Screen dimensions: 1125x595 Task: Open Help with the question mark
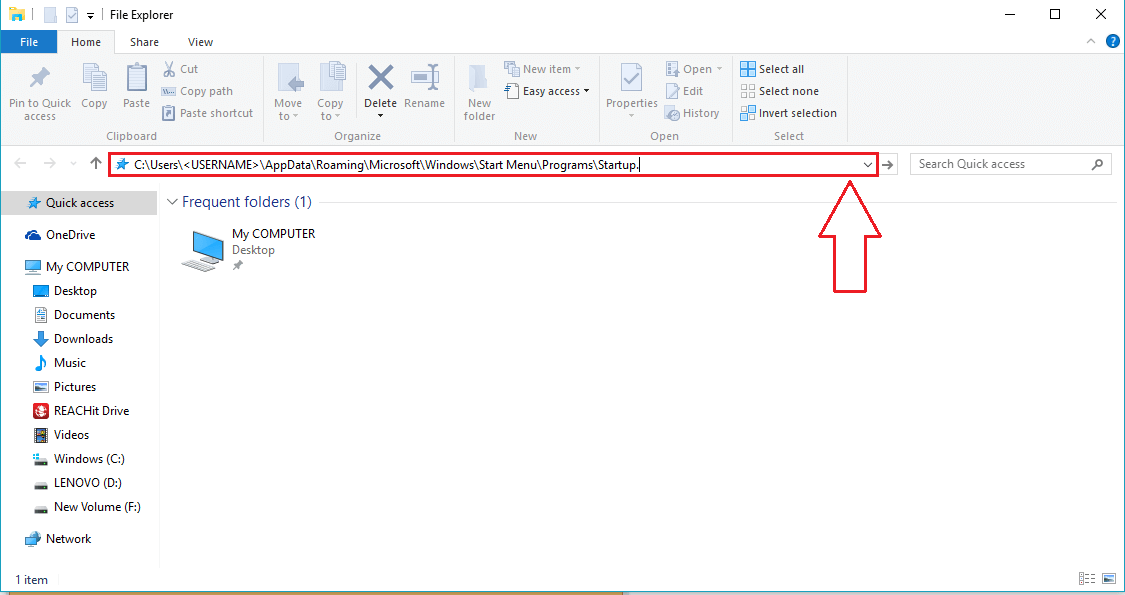point(1113,42)
